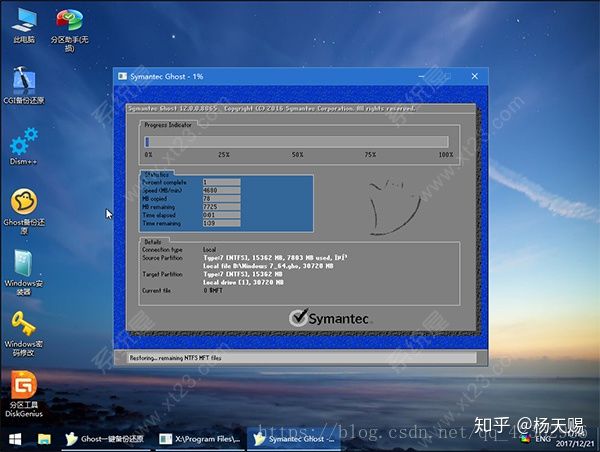Image resolution: width=600 pixels, height=452 pixels.
Task: Click the Current file 0 $MFT entry
Action: point(213,290)
